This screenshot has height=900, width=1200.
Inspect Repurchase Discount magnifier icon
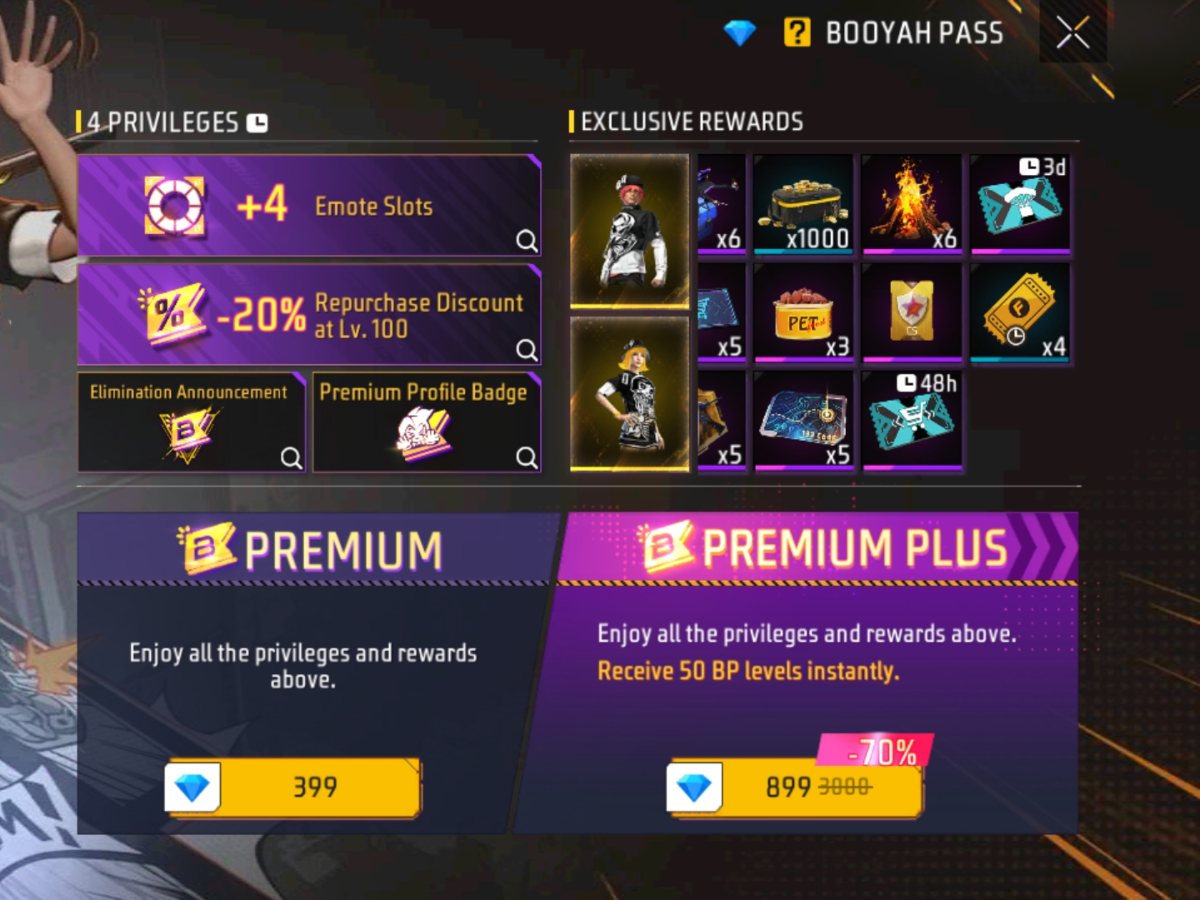point(526,350)
